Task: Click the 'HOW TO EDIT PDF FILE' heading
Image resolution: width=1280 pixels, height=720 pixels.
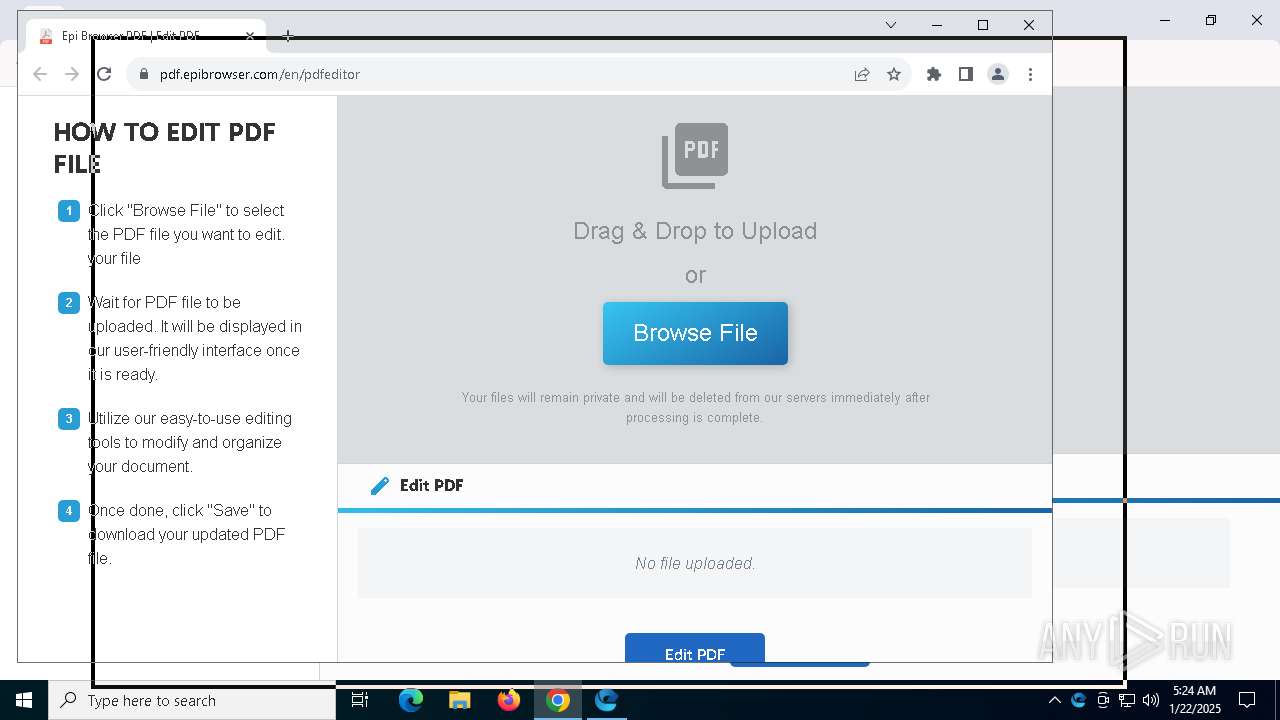Action: 164,148
